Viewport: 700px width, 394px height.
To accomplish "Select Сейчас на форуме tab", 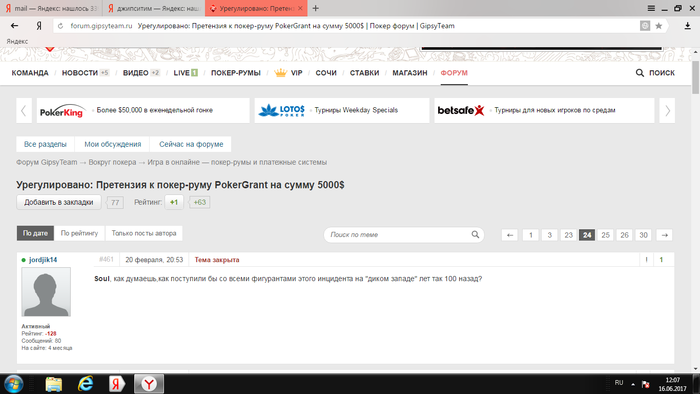I will (x=191, y=144).
